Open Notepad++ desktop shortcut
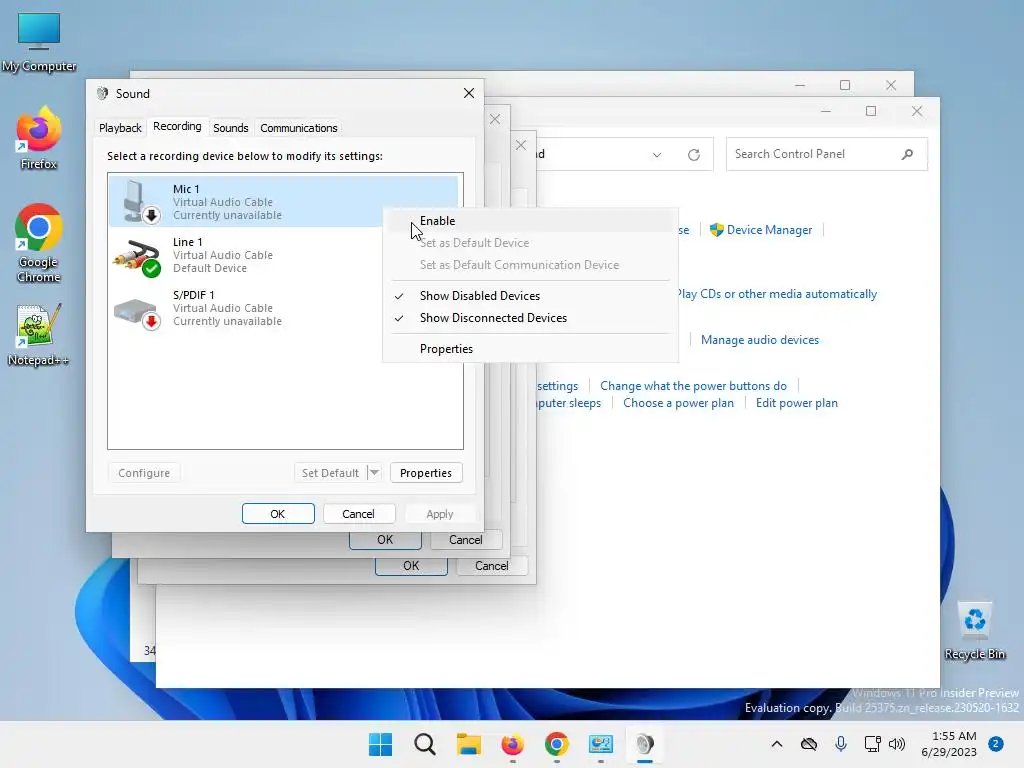Image resolution: width=1024 pixels, height=768 pixels. (39, 335)
